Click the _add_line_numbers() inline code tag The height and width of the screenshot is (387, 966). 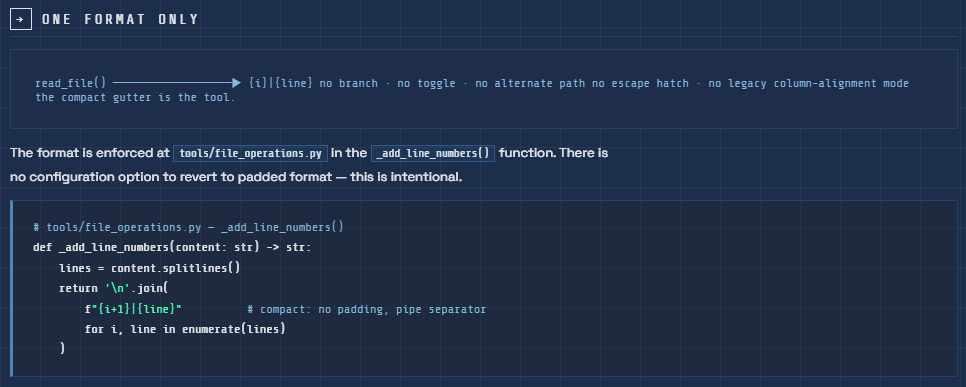point(432,153)
